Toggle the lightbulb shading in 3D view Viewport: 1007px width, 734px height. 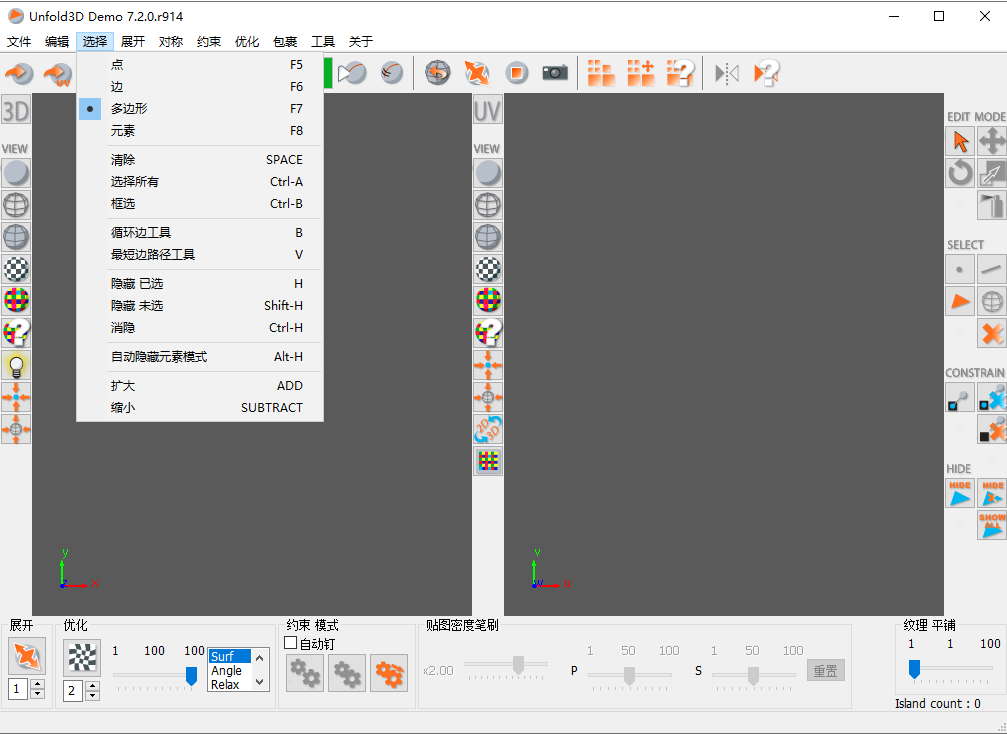(x=16, y=365)
